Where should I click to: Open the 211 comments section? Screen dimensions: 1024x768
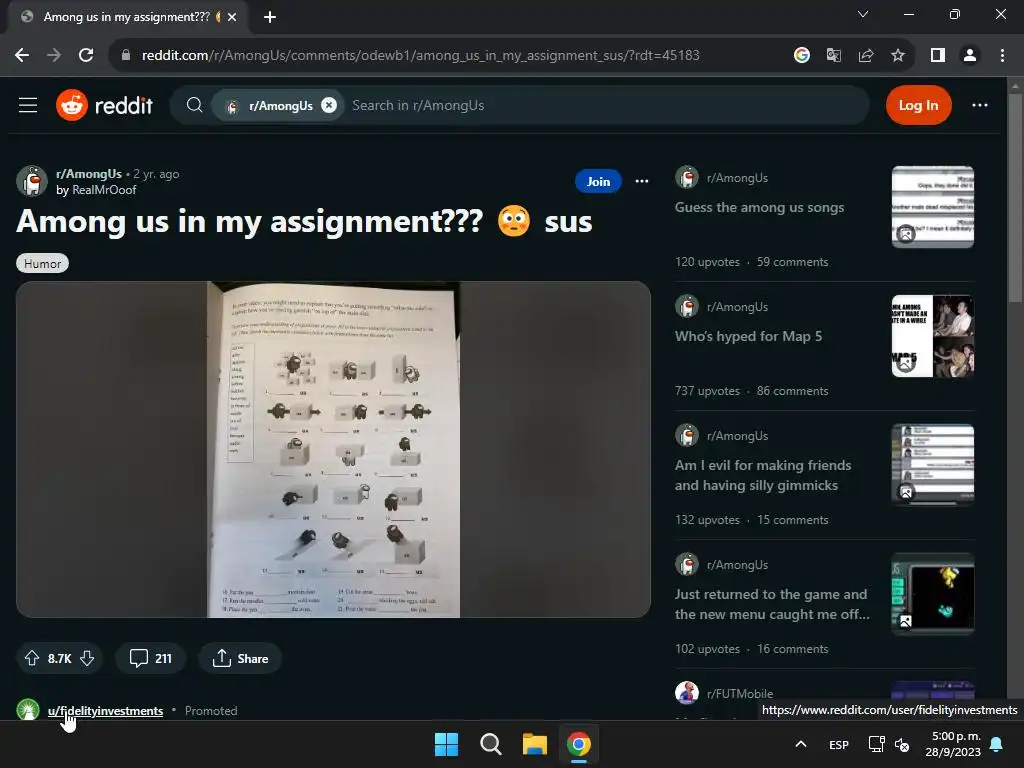click(150, 658)
